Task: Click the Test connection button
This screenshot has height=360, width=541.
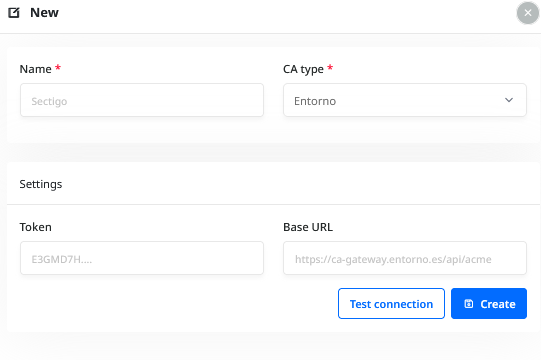Action: [391, 304]
